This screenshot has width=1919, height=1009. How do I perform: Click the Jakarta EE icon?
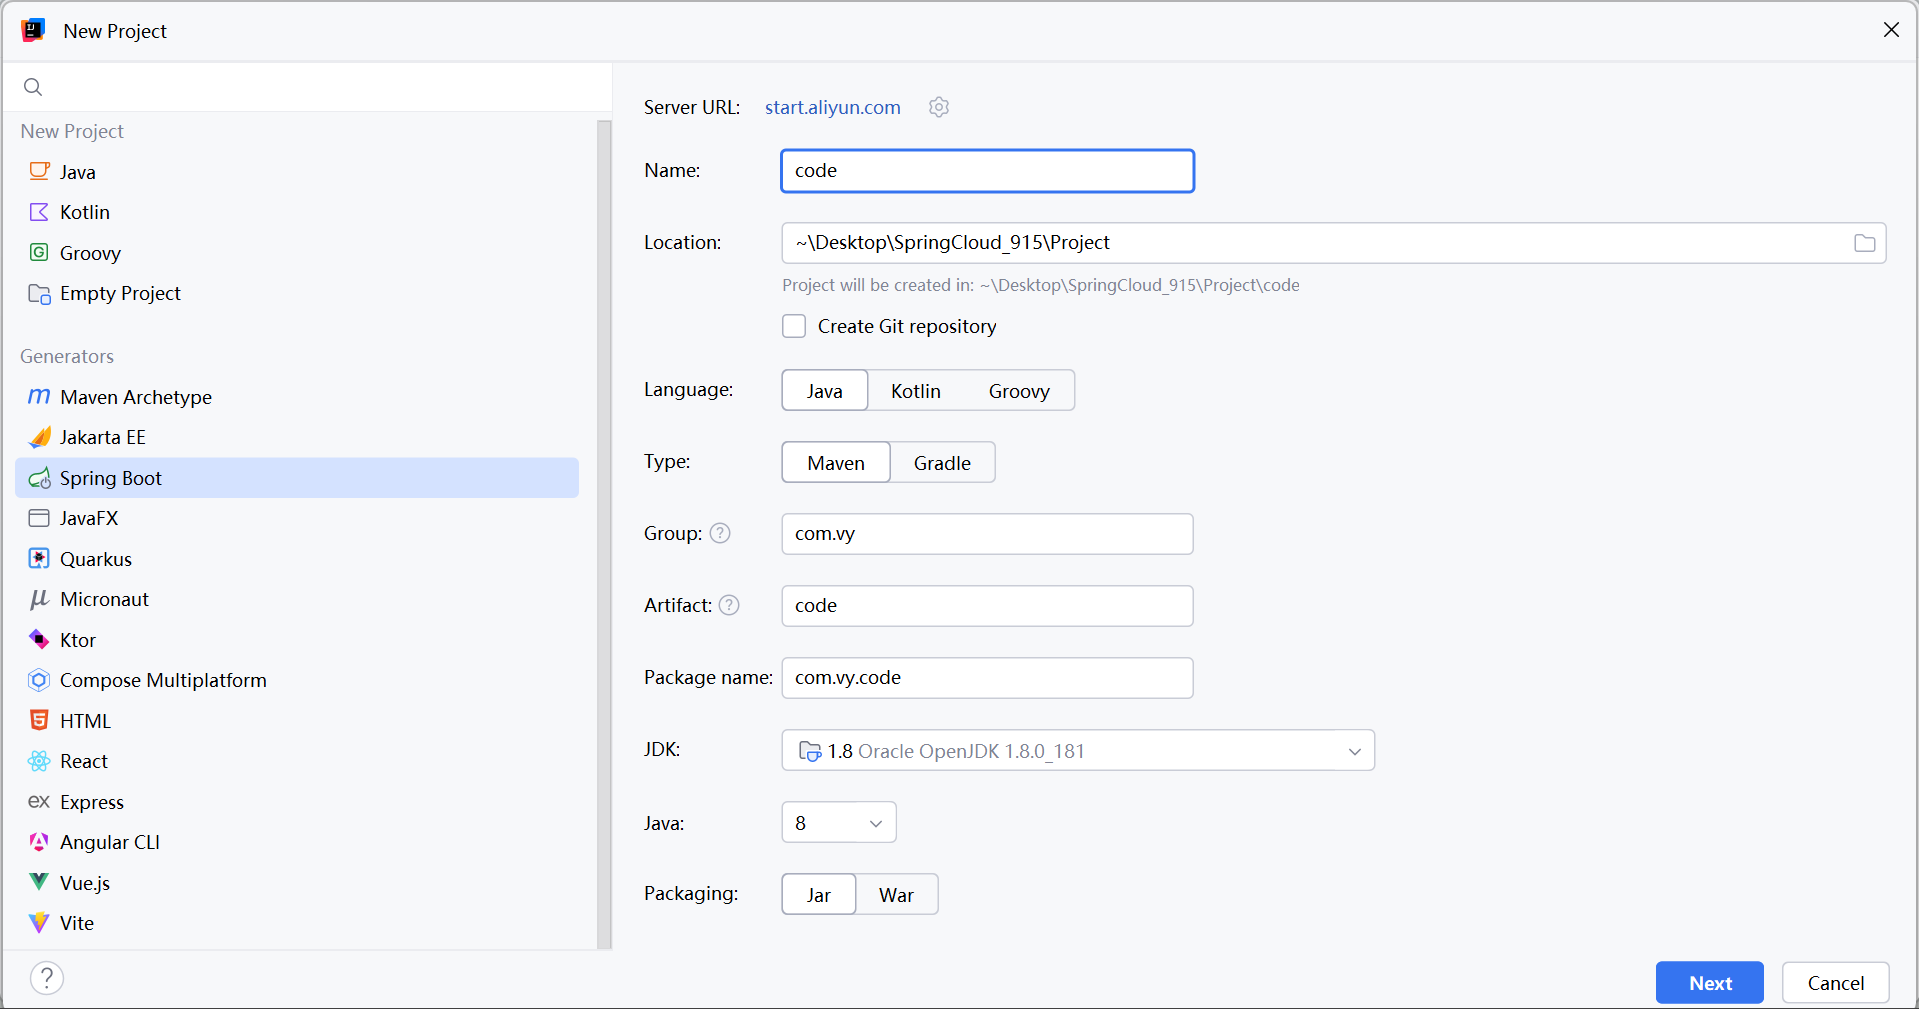tap(39, 437)
